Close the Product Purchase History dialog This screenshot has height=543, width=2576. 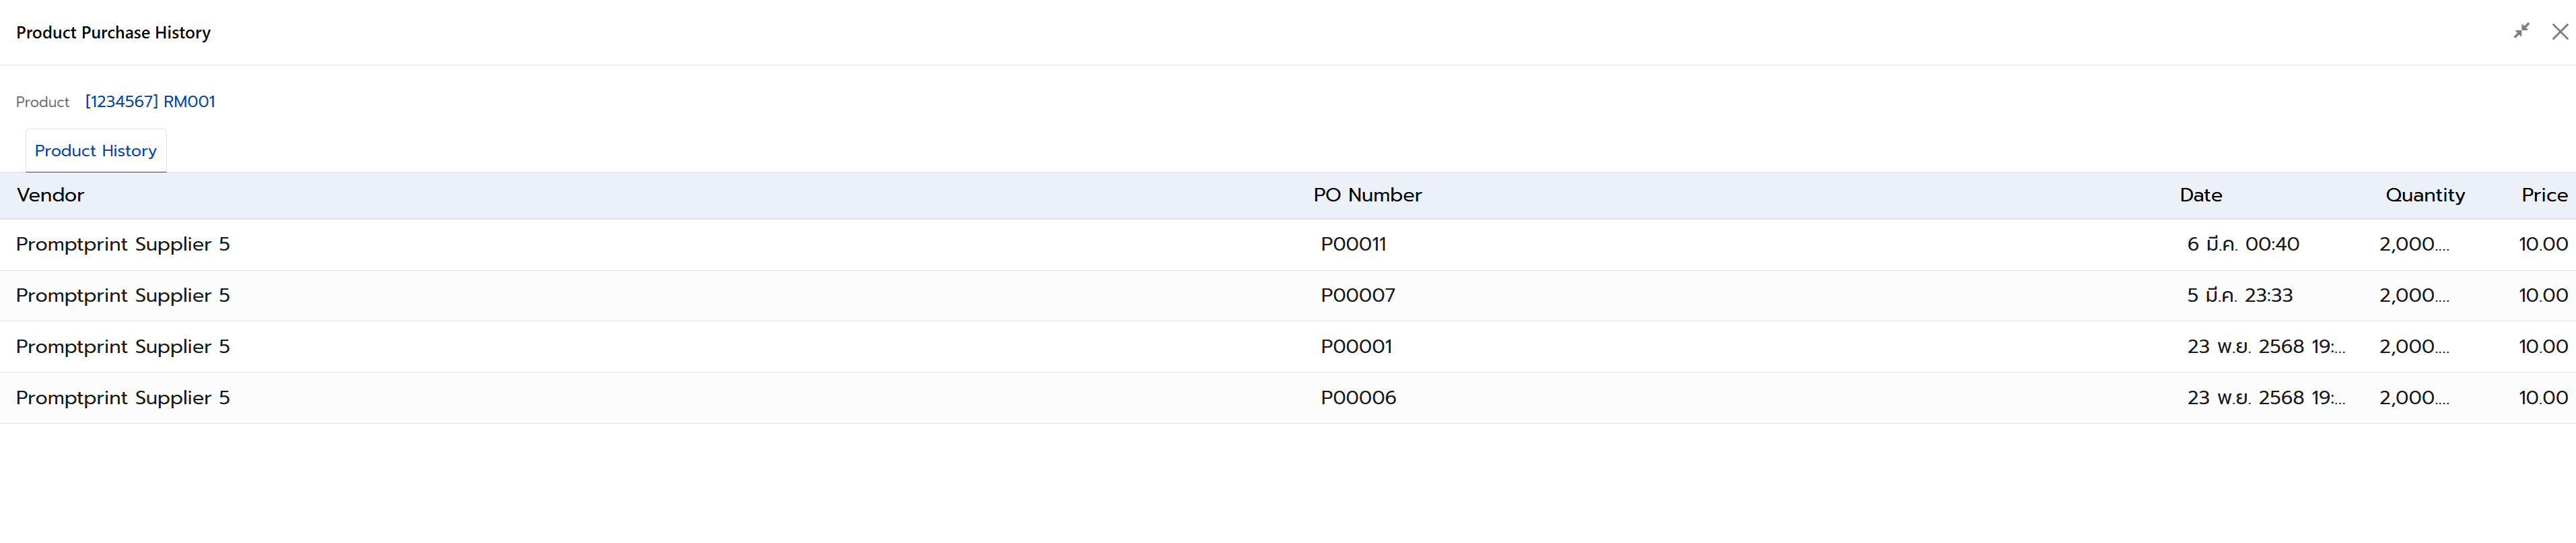coord(2559,32)
